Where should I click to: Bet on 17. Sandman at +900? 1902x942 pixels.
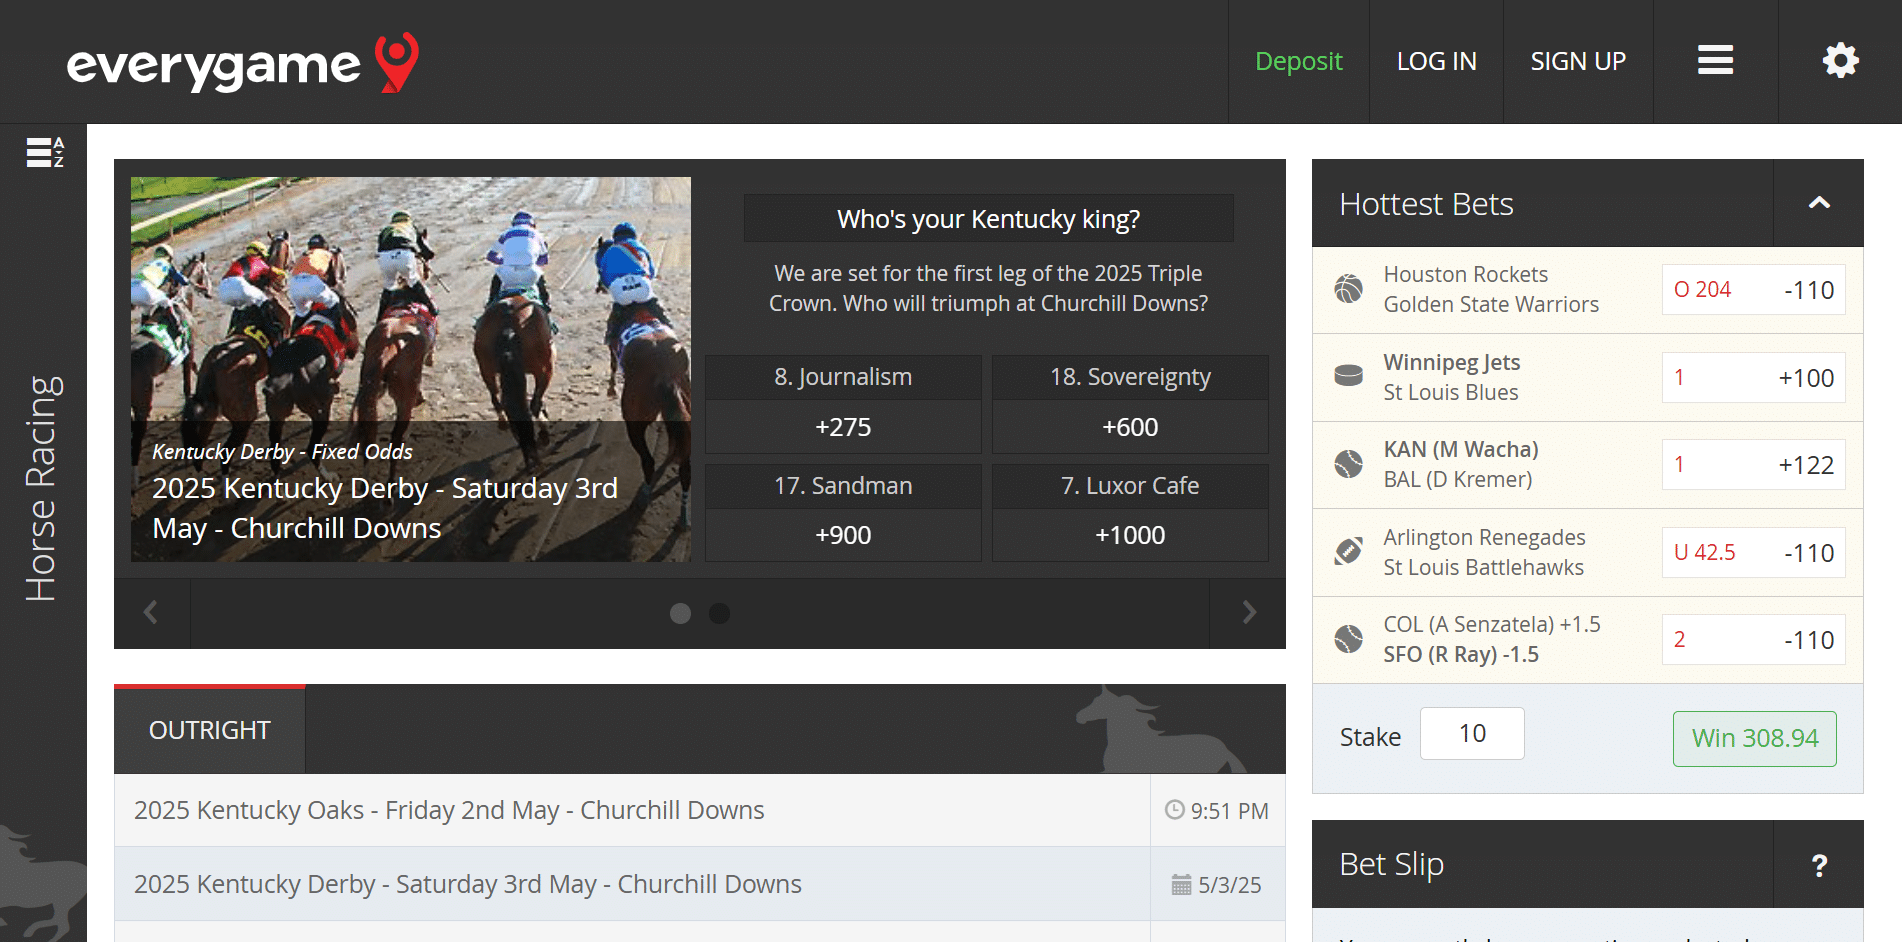843,512
